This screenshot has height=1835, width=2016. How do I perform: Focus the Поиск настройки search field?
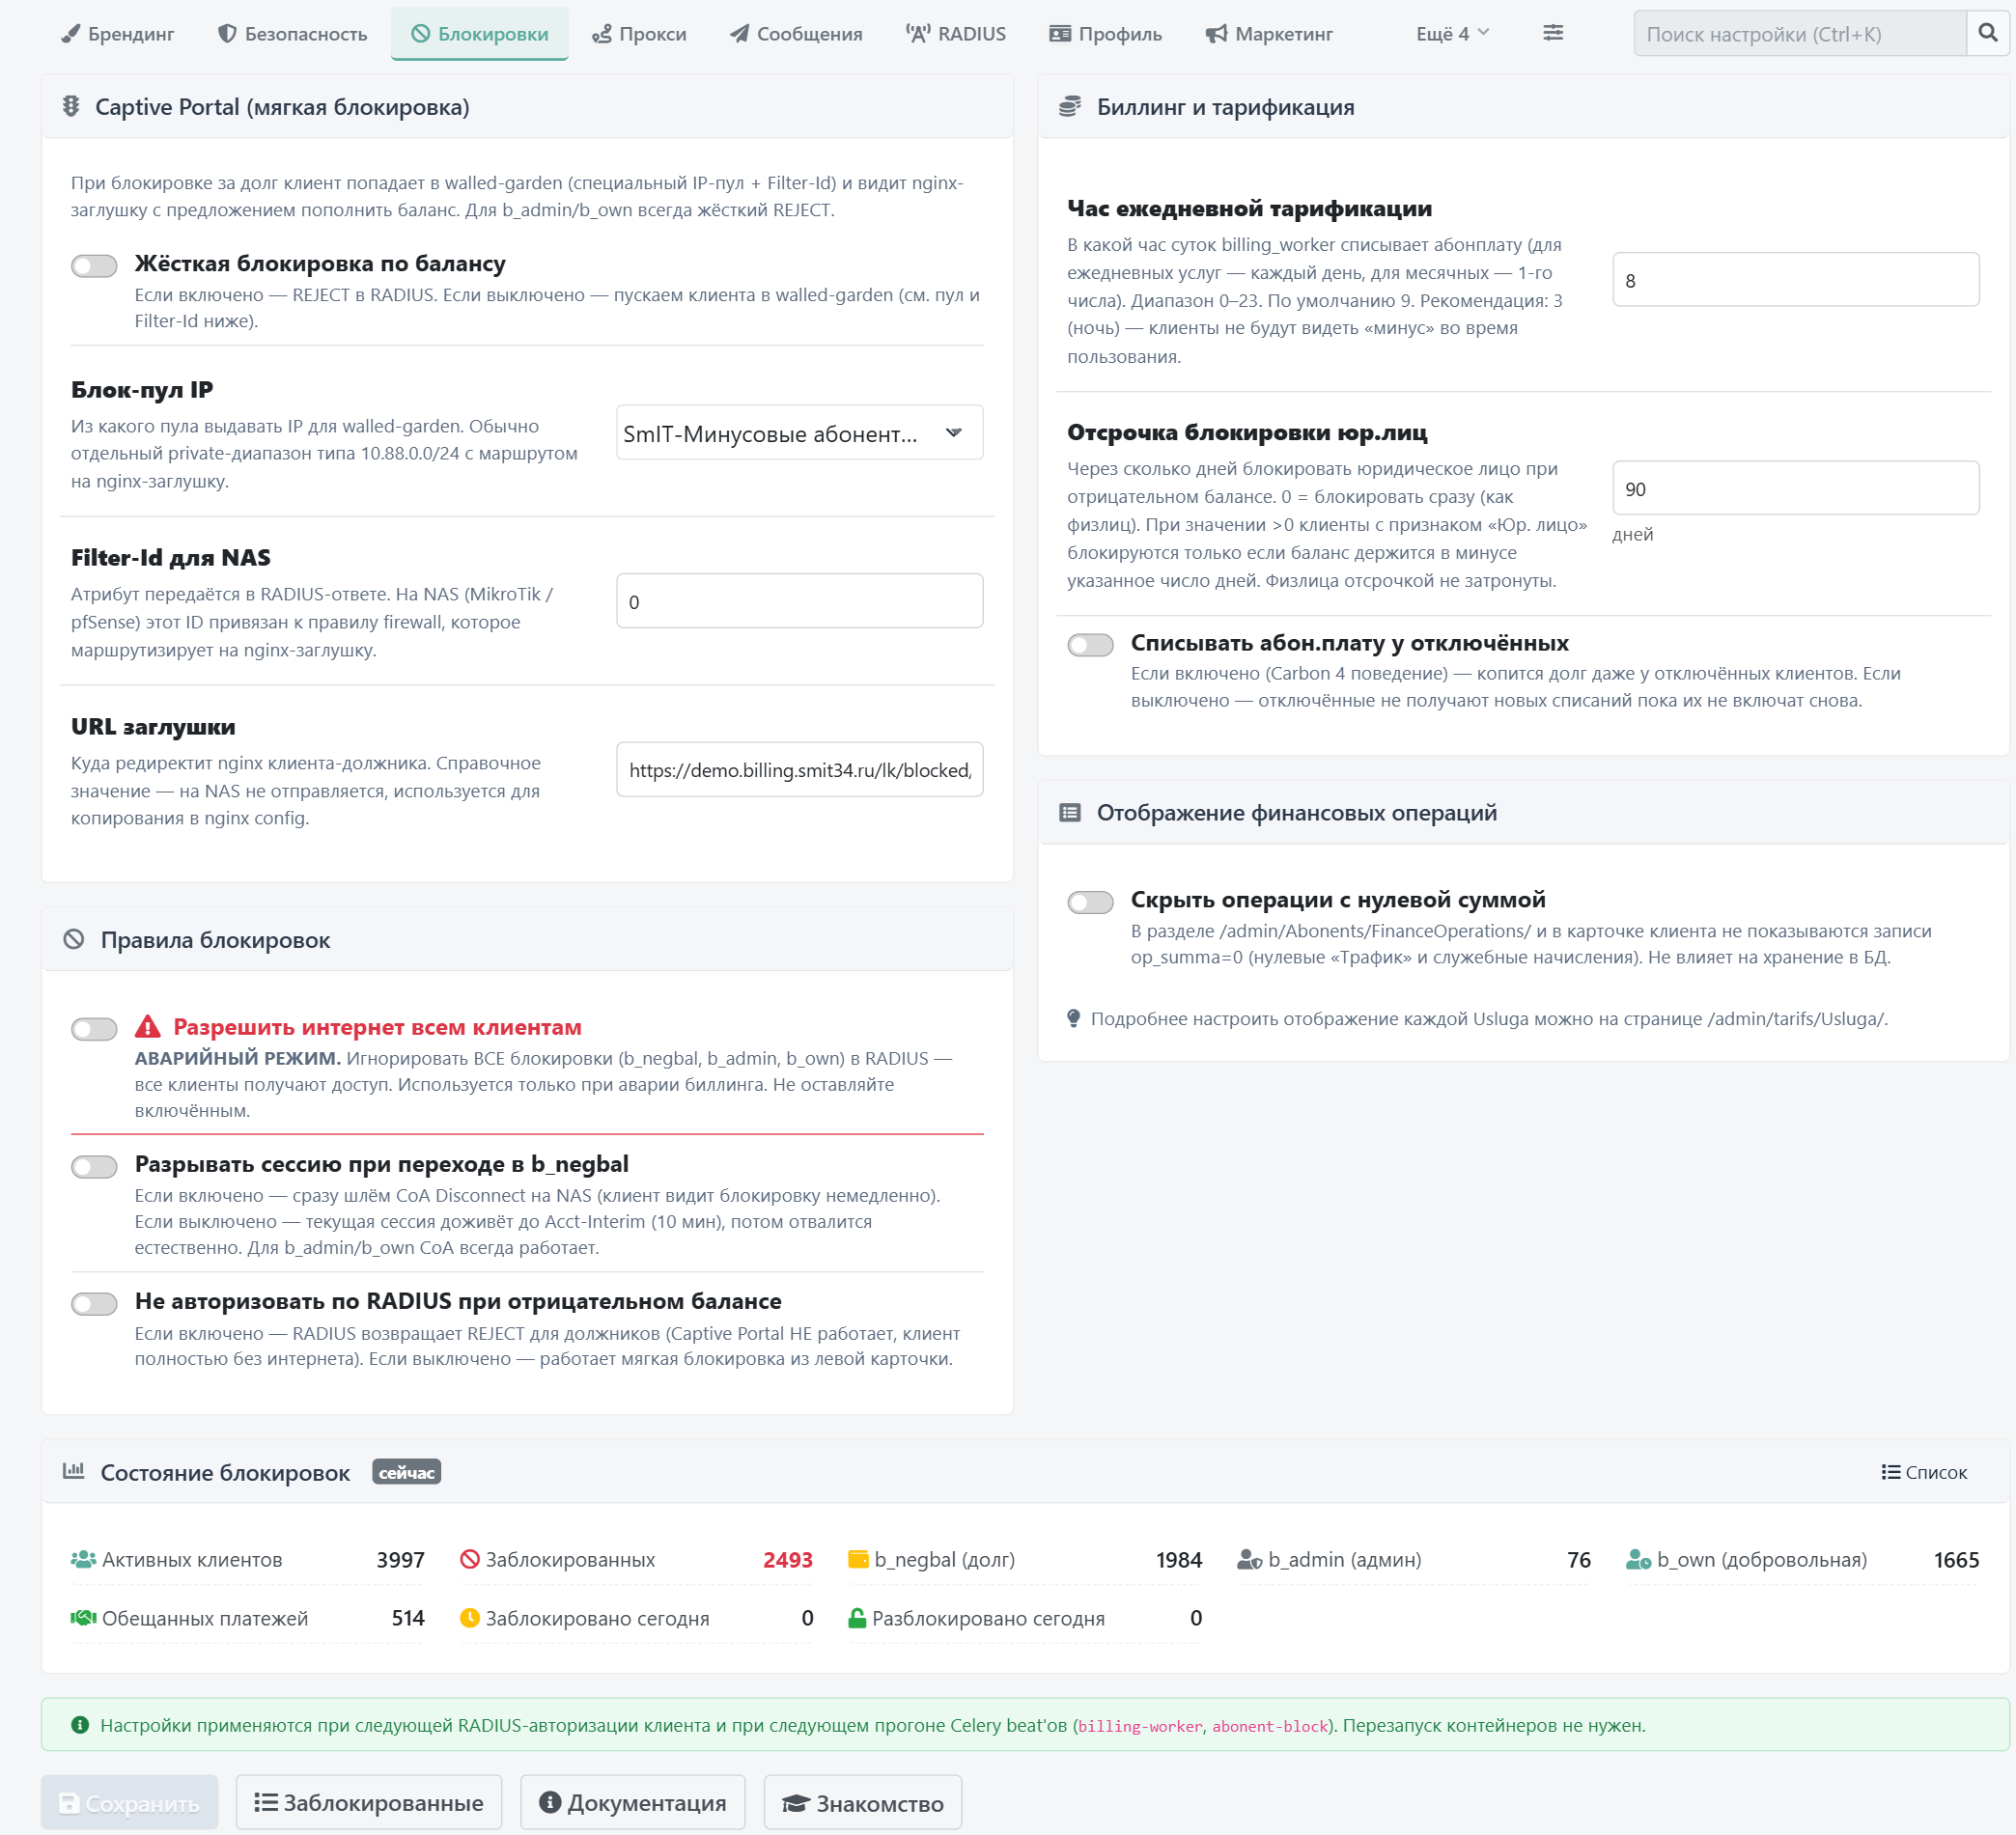(1800, 33)
